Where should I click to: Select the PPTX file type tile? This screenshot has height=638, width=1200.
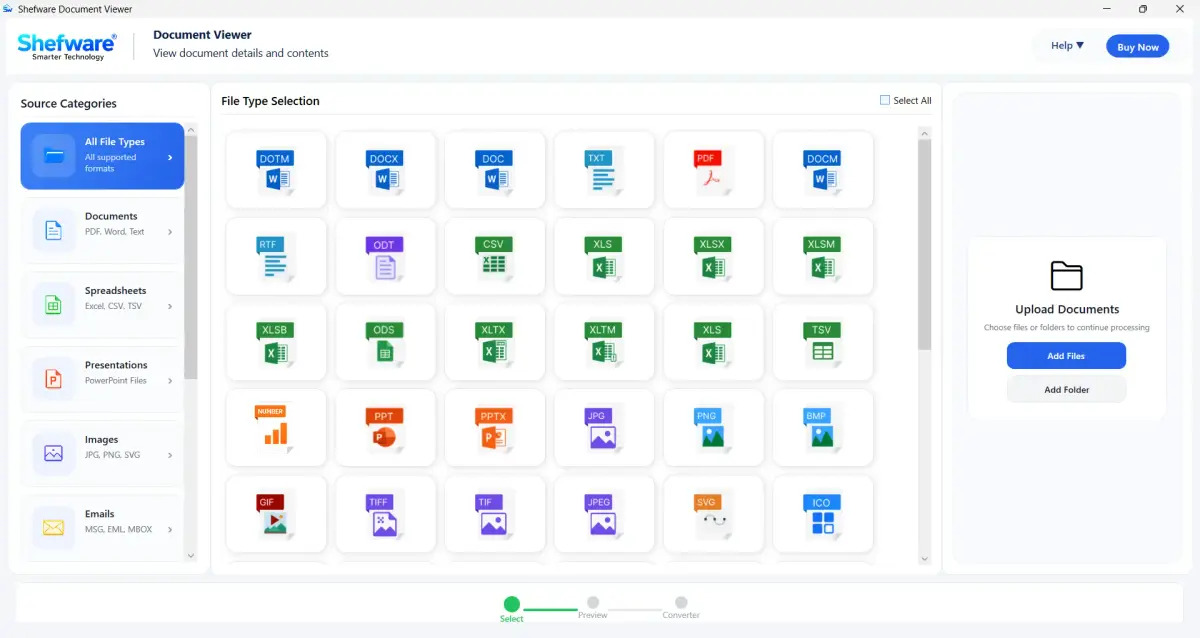pyautogui.click(x=495, y=428)
